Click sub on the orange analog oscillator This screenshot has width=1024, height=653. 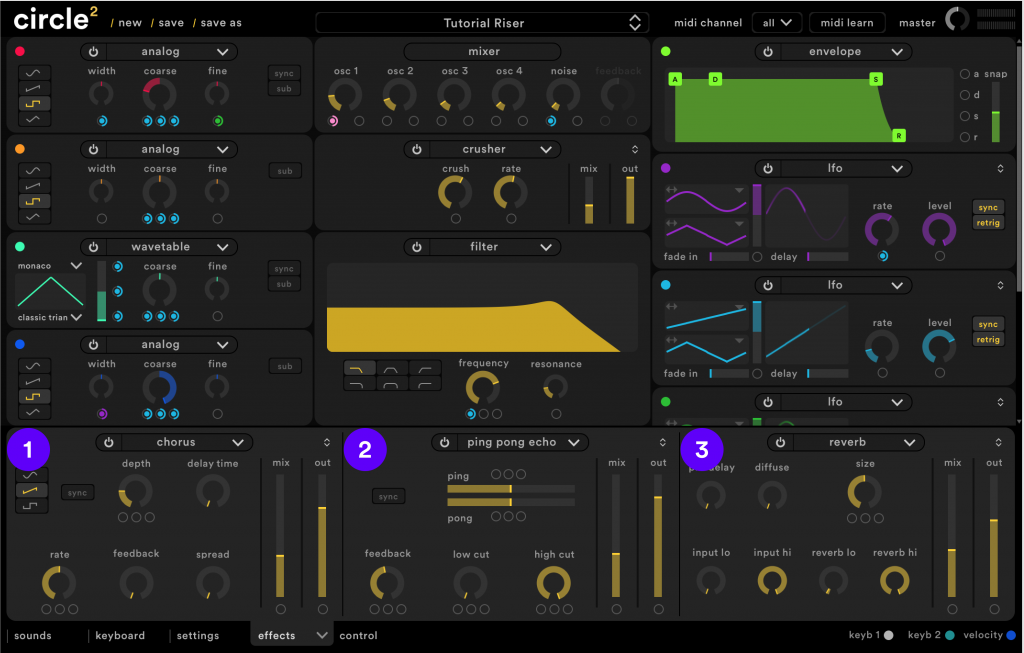coord(285,171)
